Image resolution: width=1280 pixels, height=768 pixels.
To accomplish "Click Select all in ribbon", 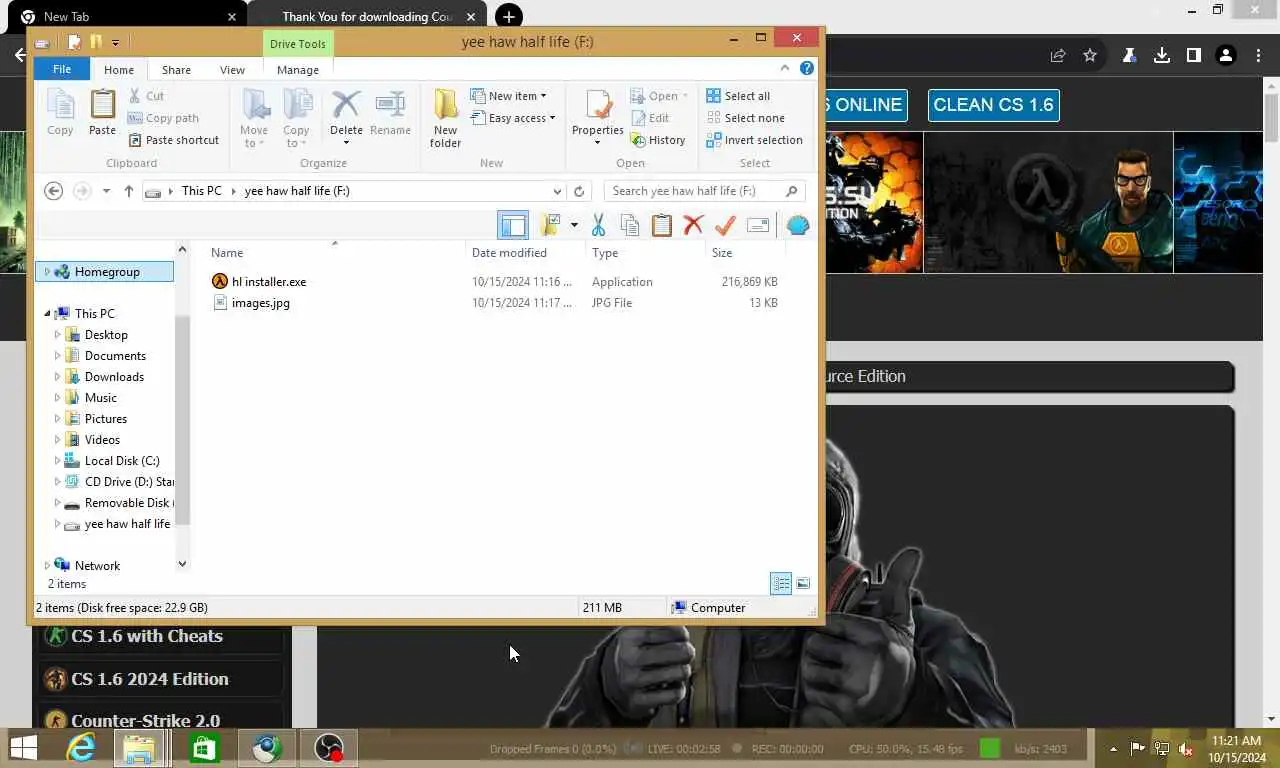I will click(x=738, y=96).
